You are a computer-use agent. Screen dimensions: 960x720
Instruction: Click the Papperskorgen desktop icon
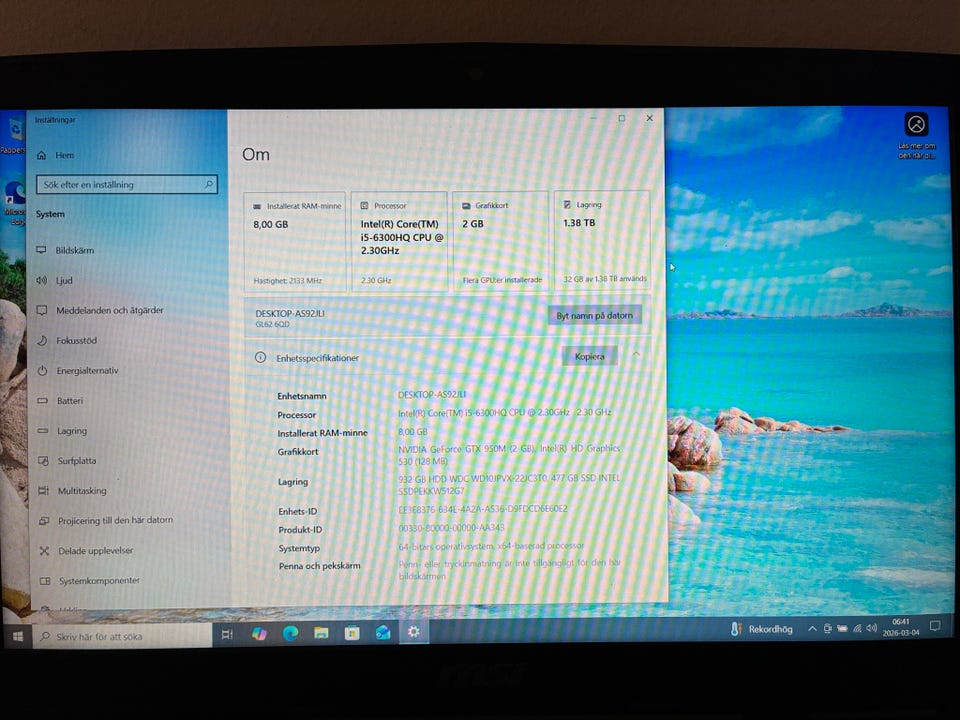[x=13, y=136]
